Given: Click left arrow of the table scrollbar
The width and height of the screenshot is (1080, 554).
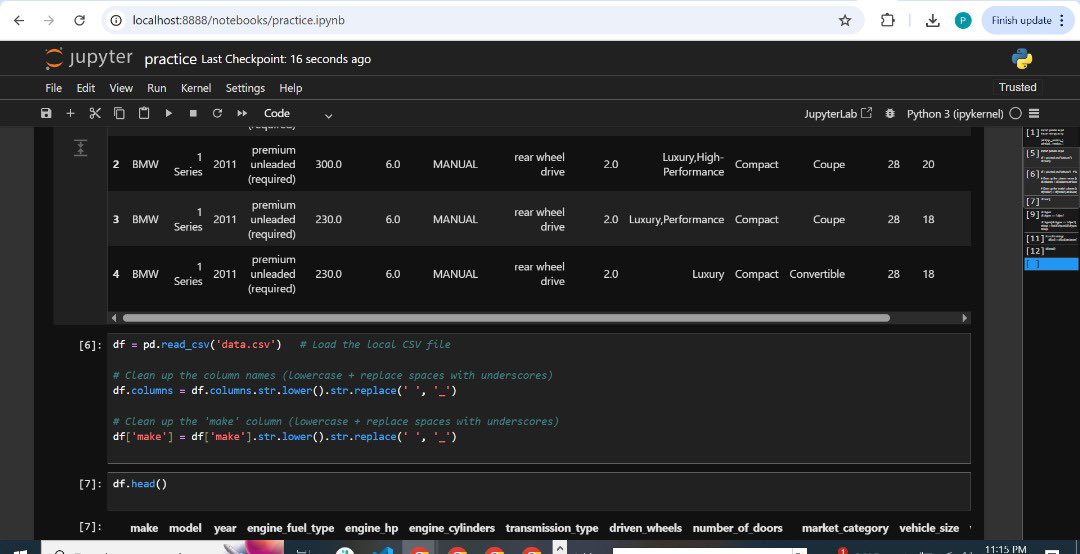Looking at the screenshot, I should tap(114, 318).
